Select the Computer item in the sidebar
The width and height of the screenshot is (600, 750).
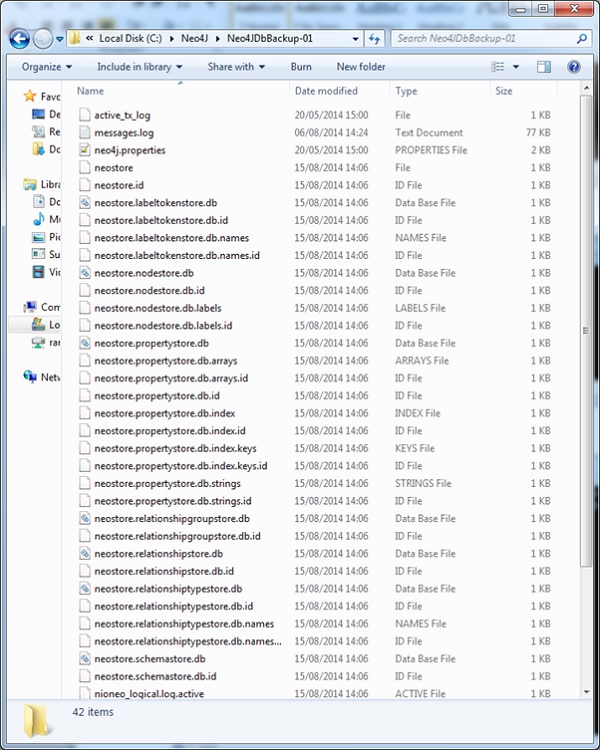[x=42, y=307]
